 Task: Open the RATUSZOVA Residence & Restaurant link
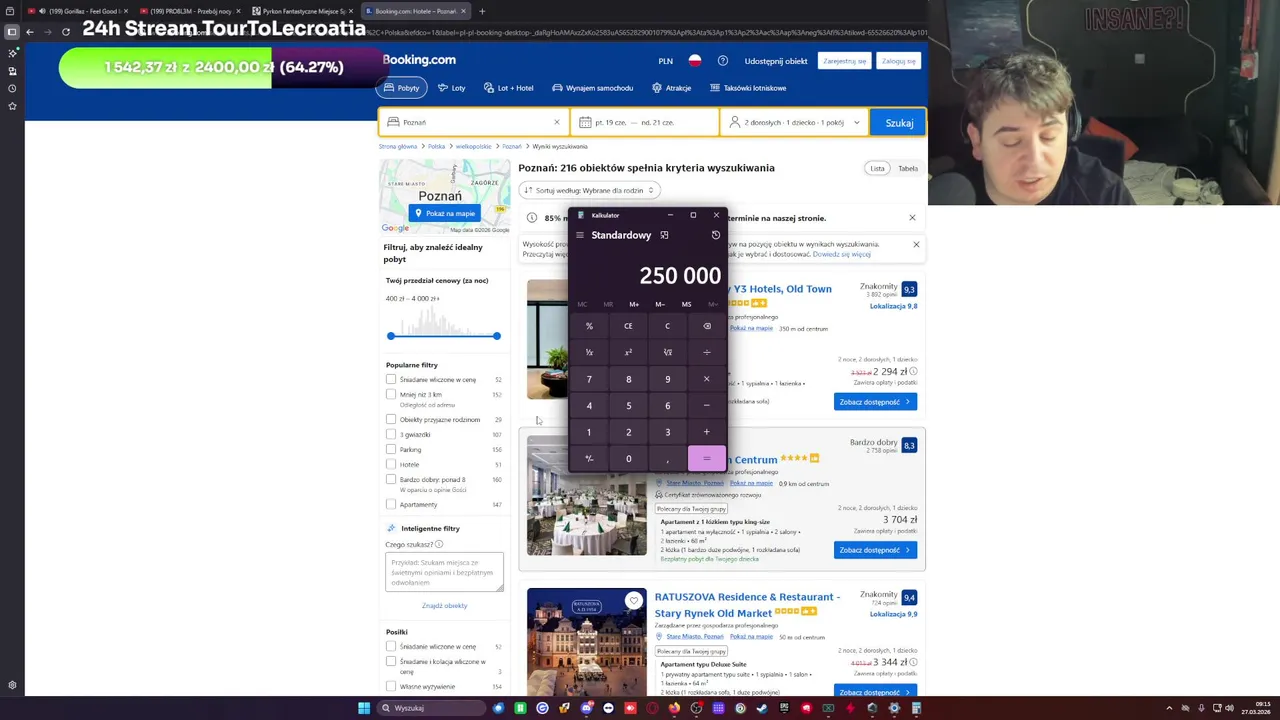point(747,605)
